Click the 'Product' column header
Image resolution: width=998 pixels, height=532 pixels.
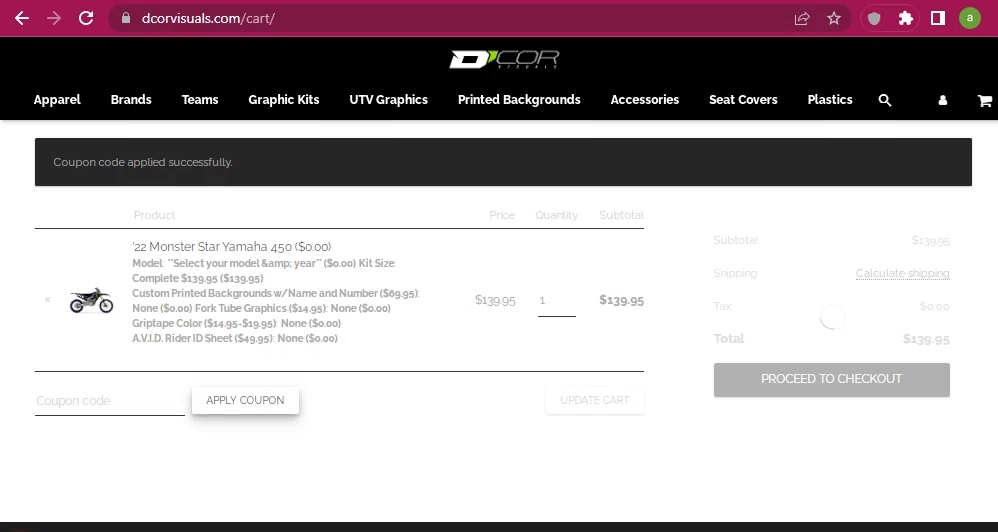pyautogui.click(x=154, y=215)
